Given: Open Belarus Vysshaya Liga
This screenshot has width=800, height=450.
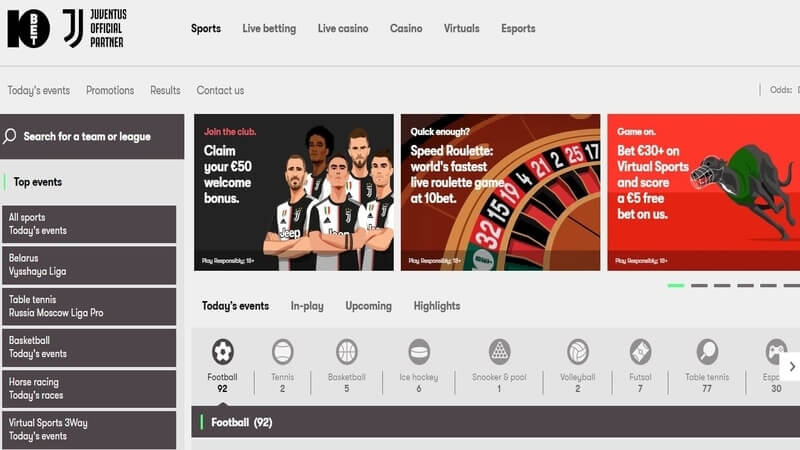Looking at the screenshot, I should 89,265.
